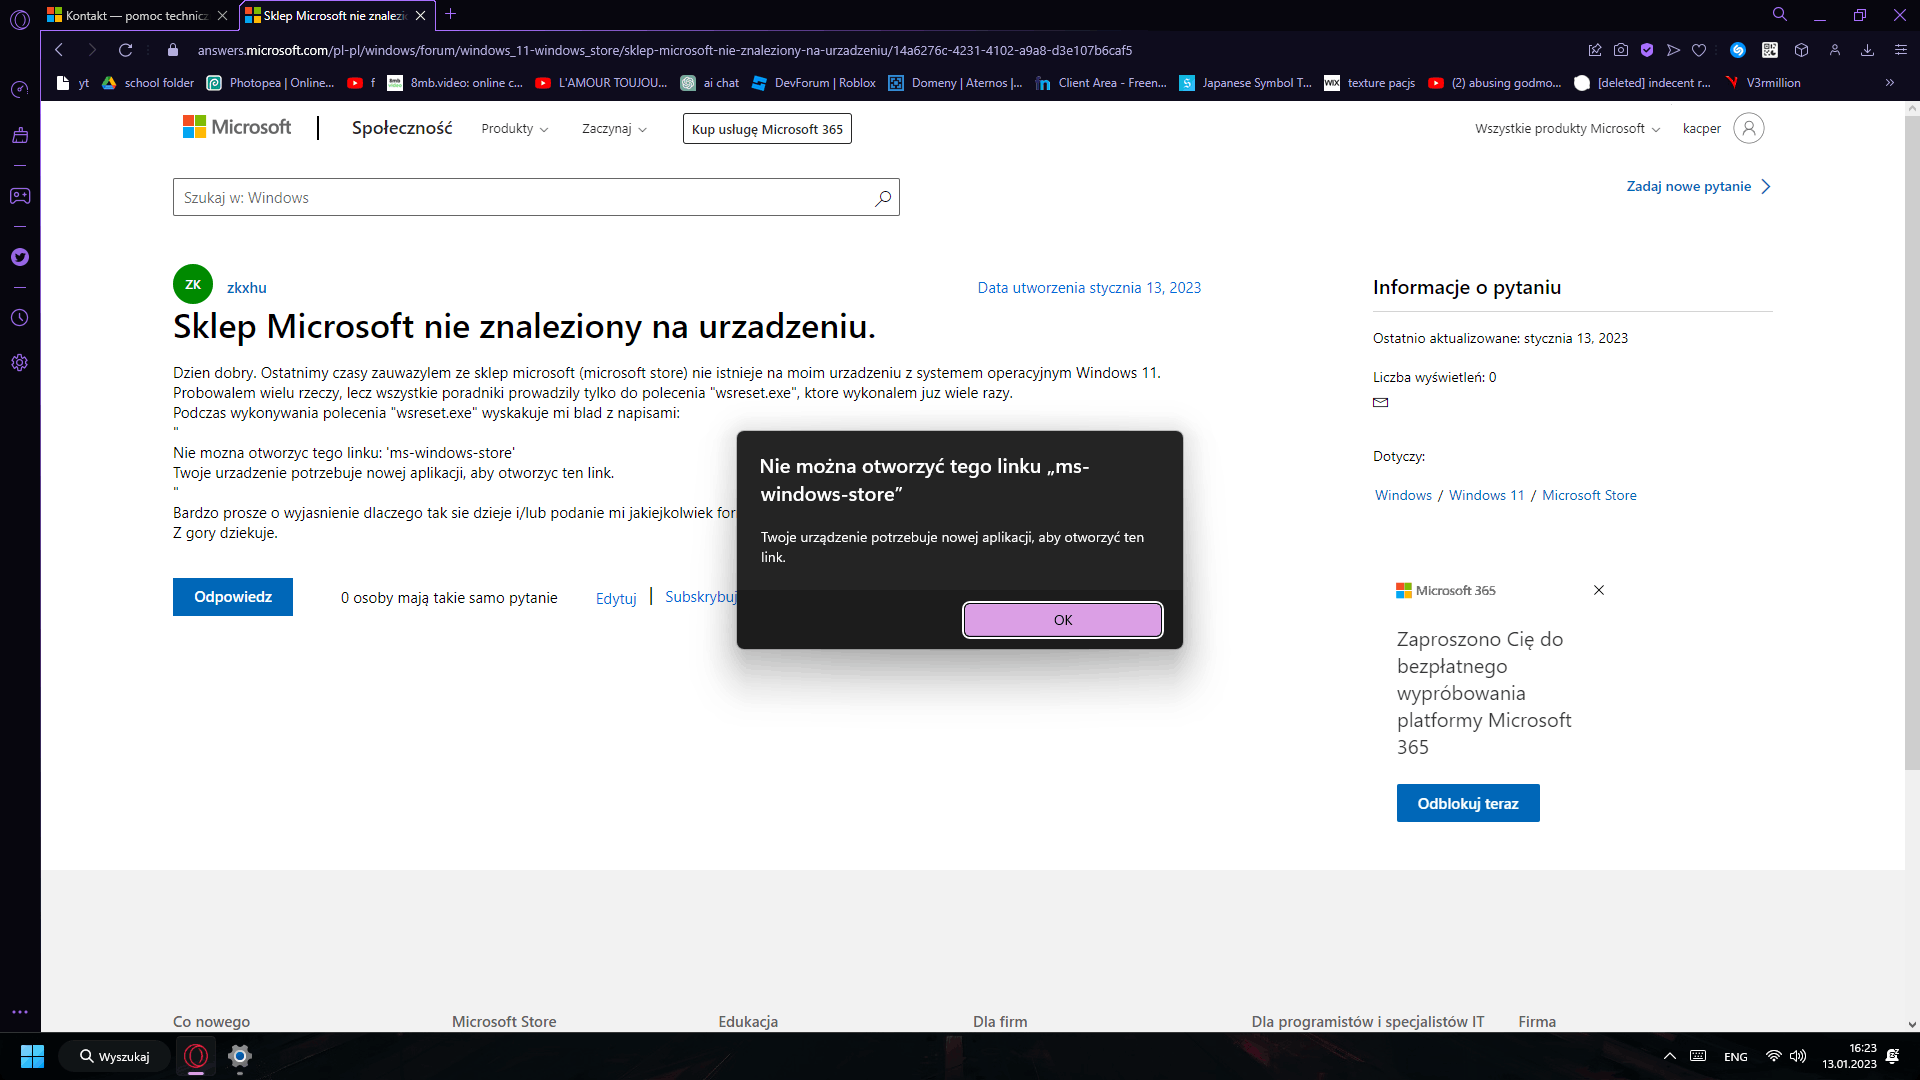1920x1080 pixels.
Task: Open GX Cleaner broom icon in sidebar
Action: (x=19, y=136)
